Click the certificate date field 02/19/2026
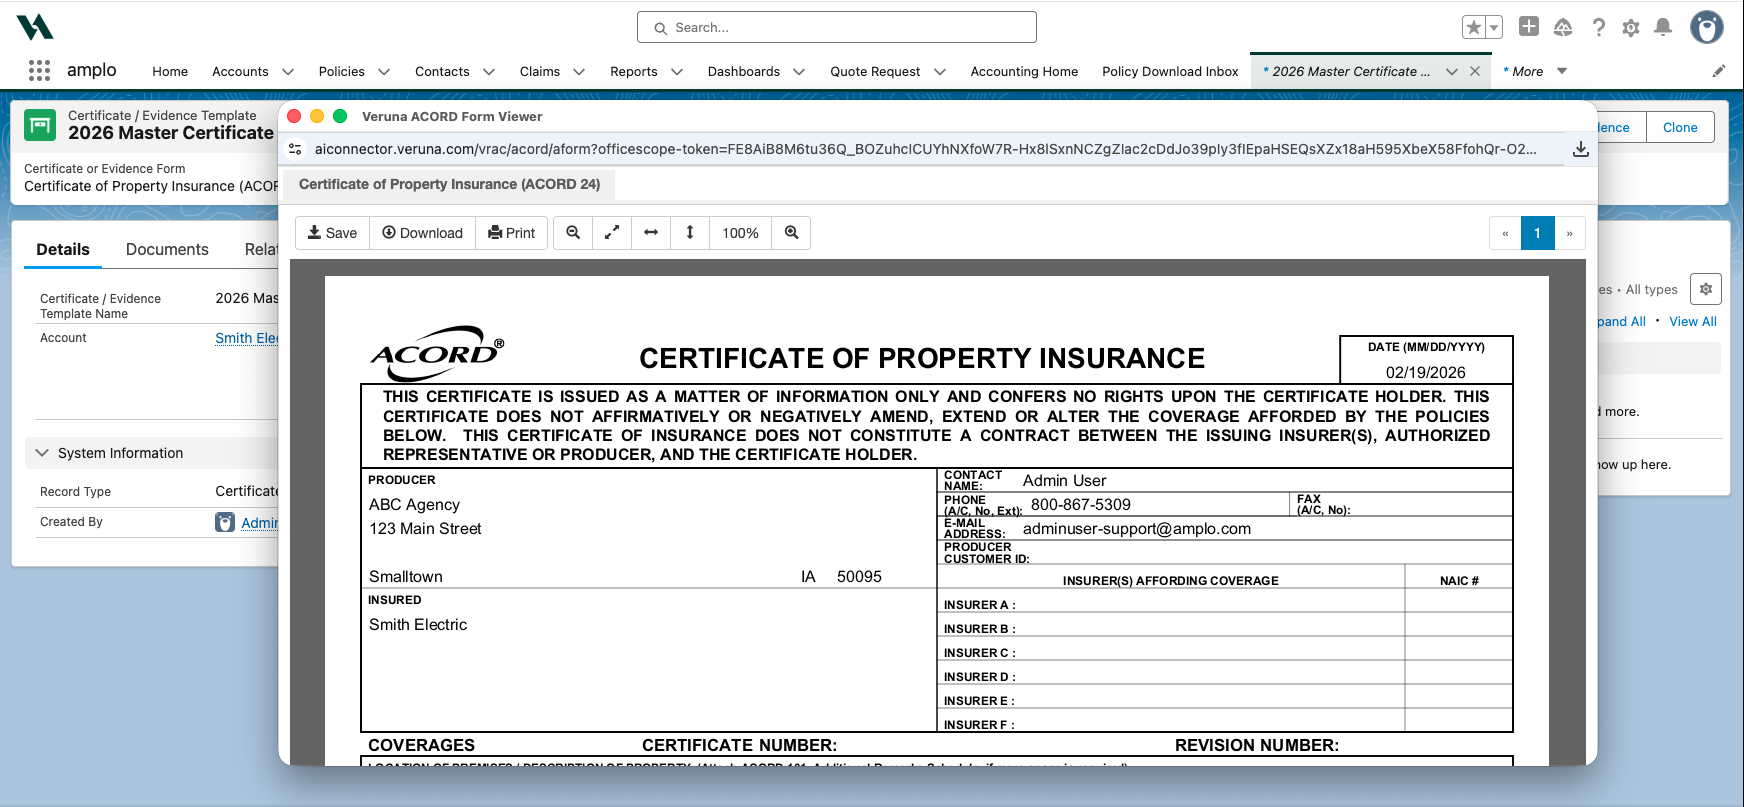 tap(1426, 372)
